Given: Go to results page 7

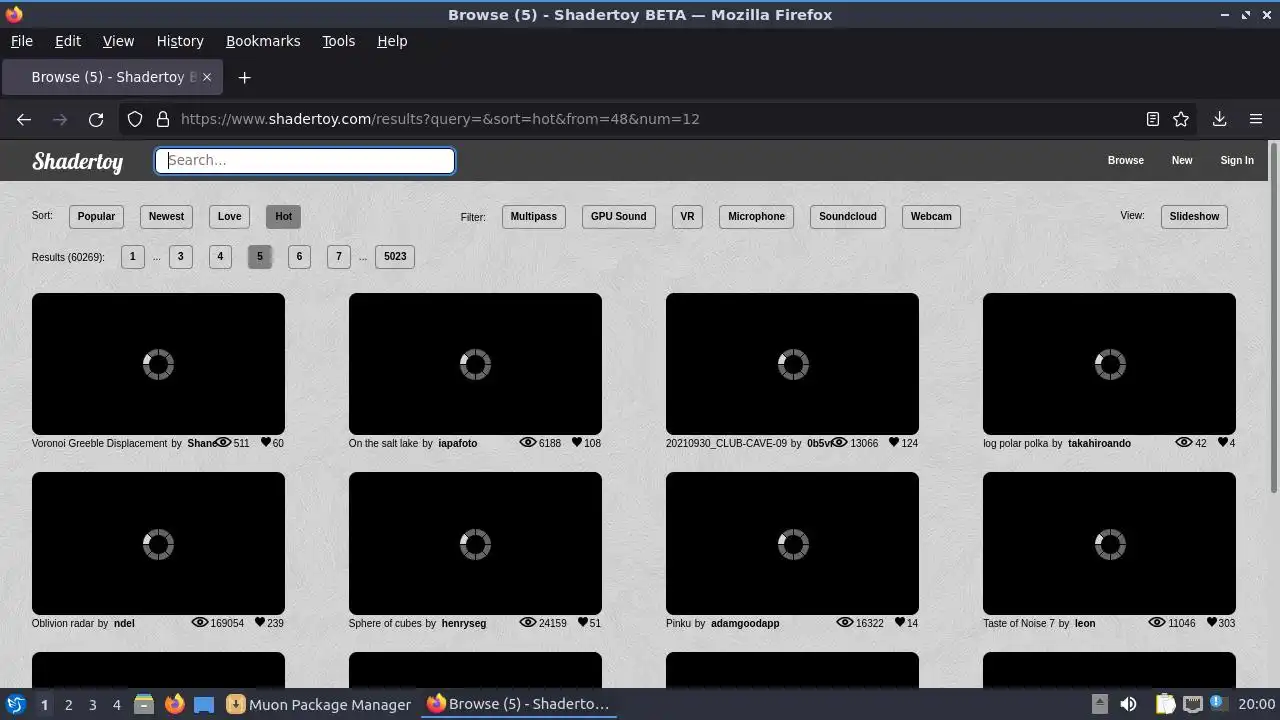Looking at the screenshot, I should pyautogui.click(x=338, y=256).
